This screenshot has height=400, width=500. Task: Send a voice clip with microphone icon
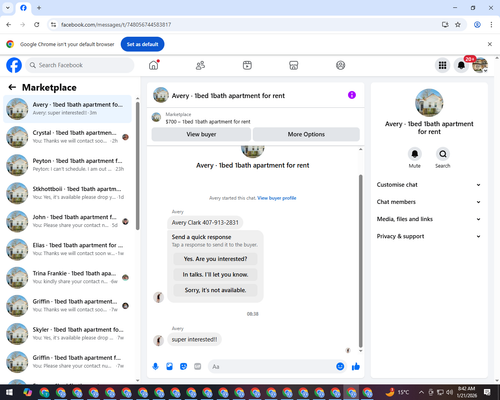click(155, 367)
